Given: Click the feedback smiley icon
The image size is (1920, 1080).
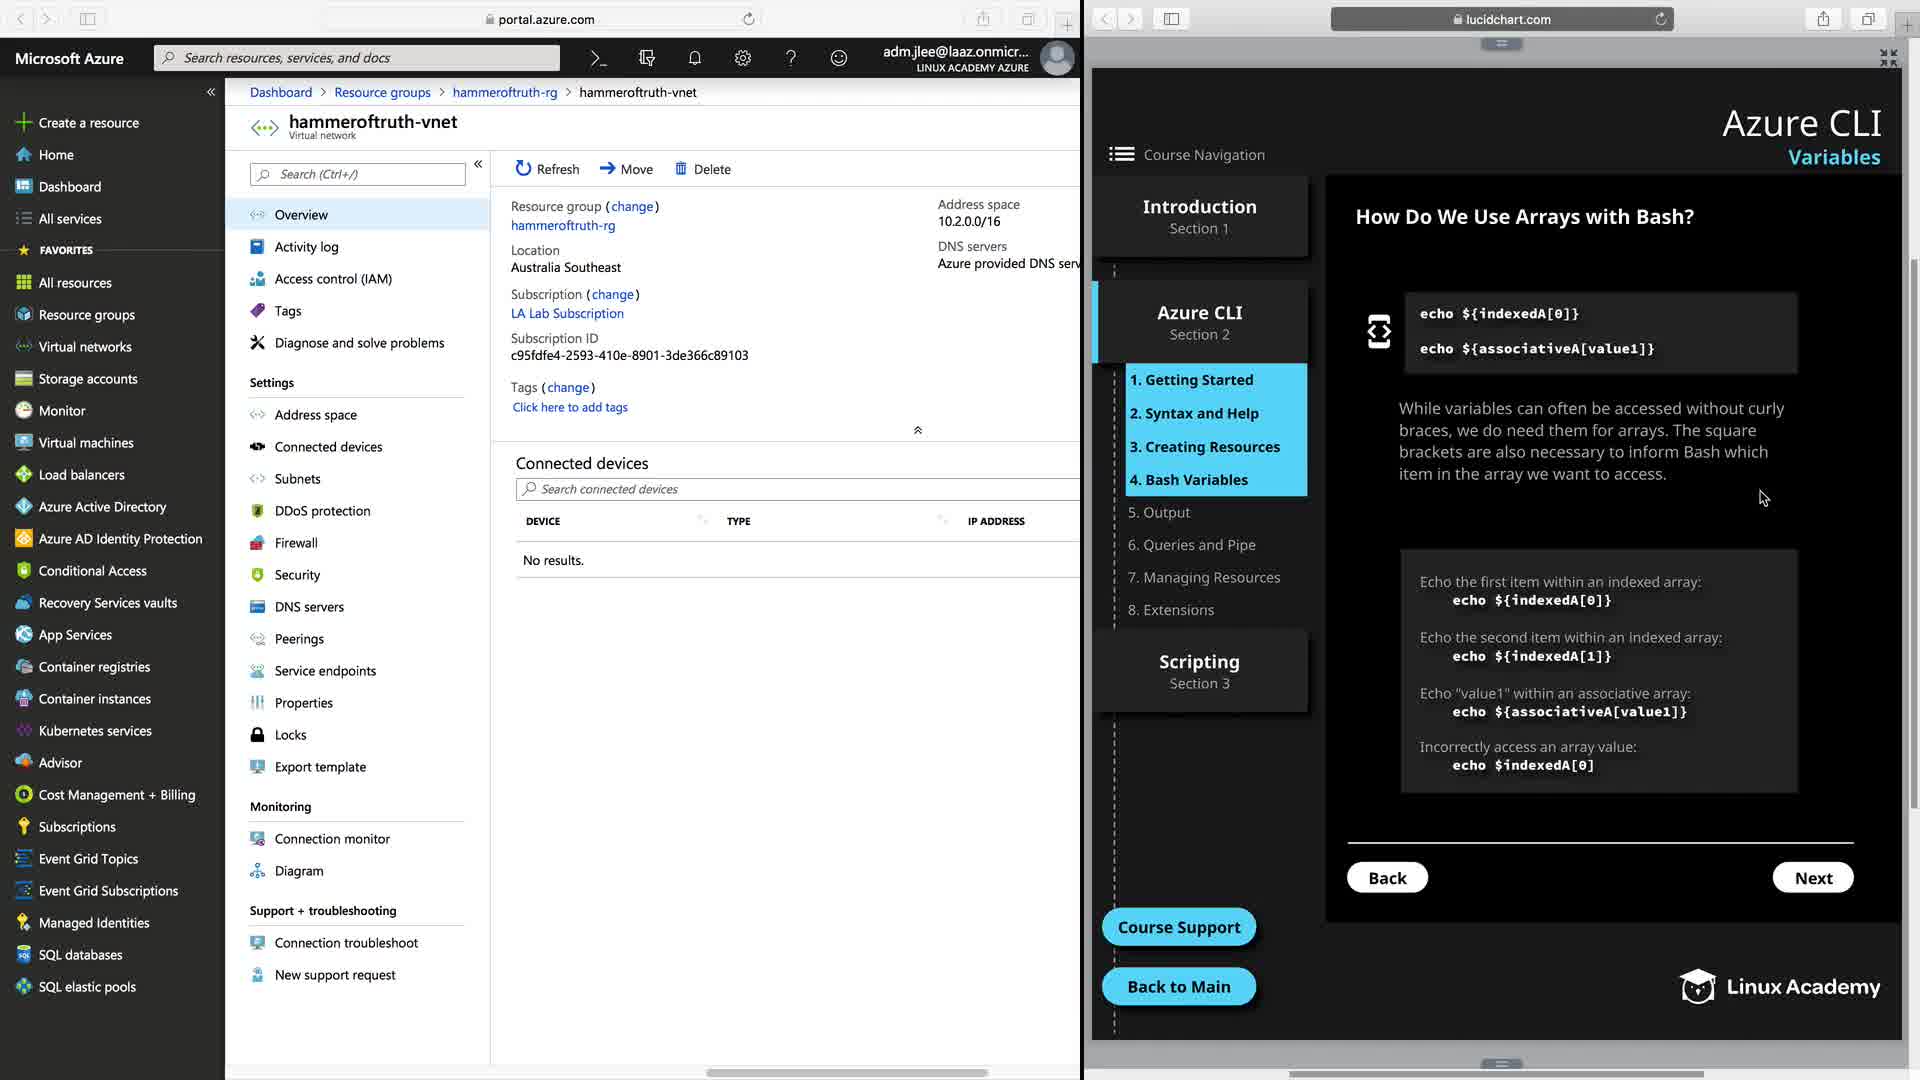Looking at the screenshot, I should coord(838,58).
